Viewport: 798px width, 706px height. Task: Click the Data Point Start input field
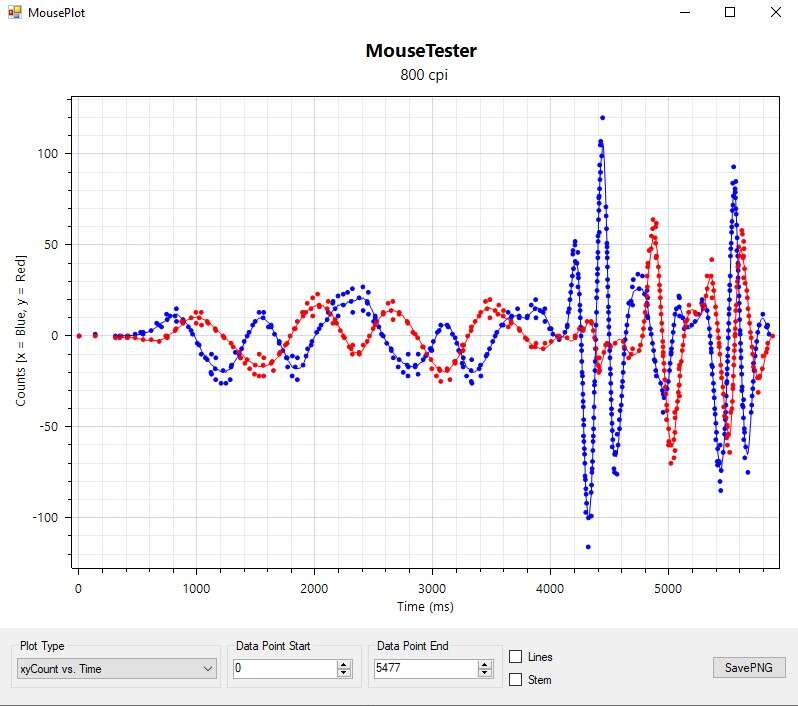284,668
